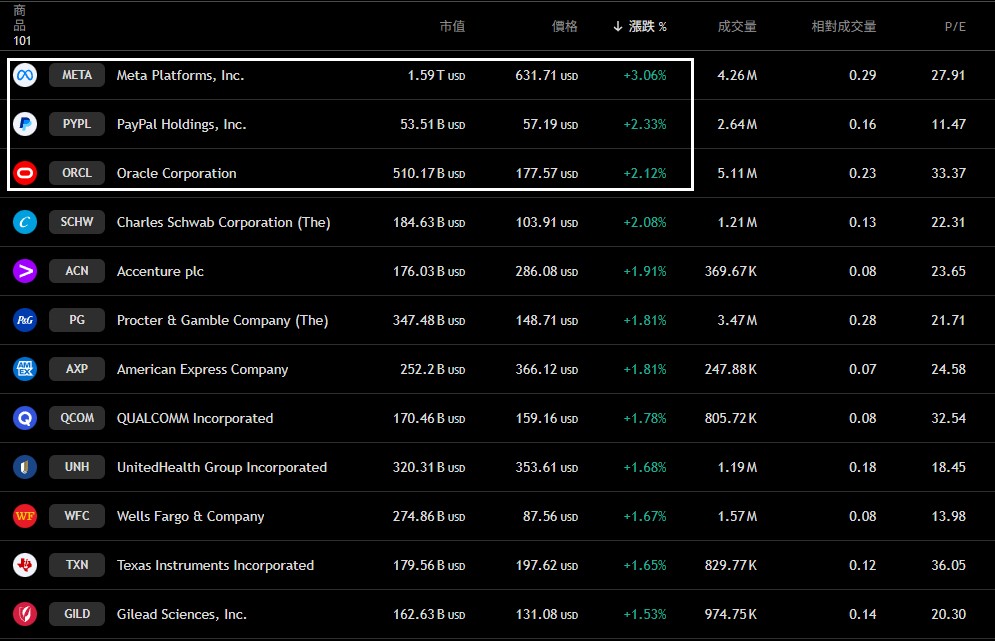Click the Qualcomm logo icon
Image resolution: width=995 pixels, height=641 pixels.
point(25,418)
